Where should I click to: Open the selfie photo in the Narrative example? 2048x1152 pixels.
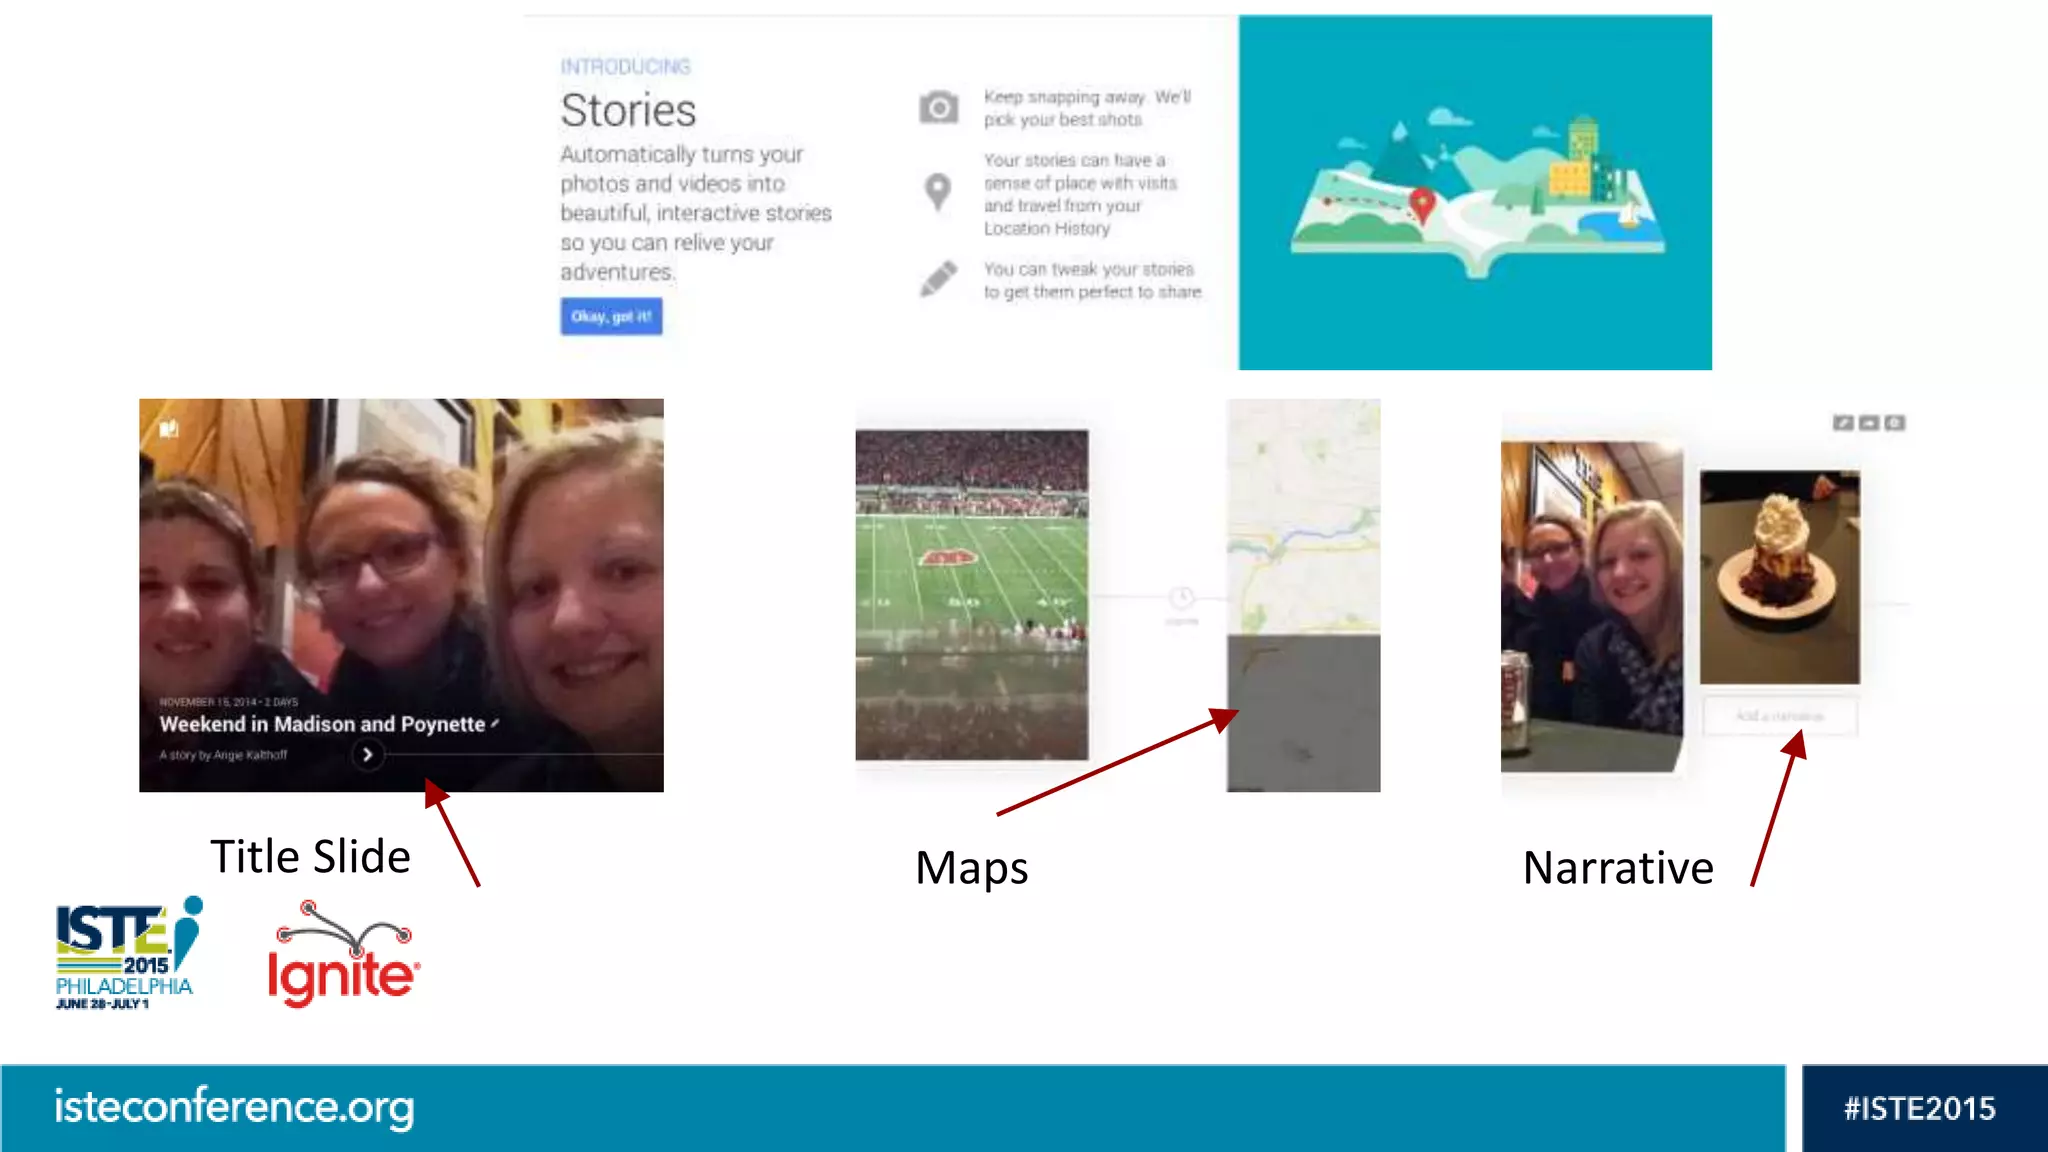coord(1591,607)
